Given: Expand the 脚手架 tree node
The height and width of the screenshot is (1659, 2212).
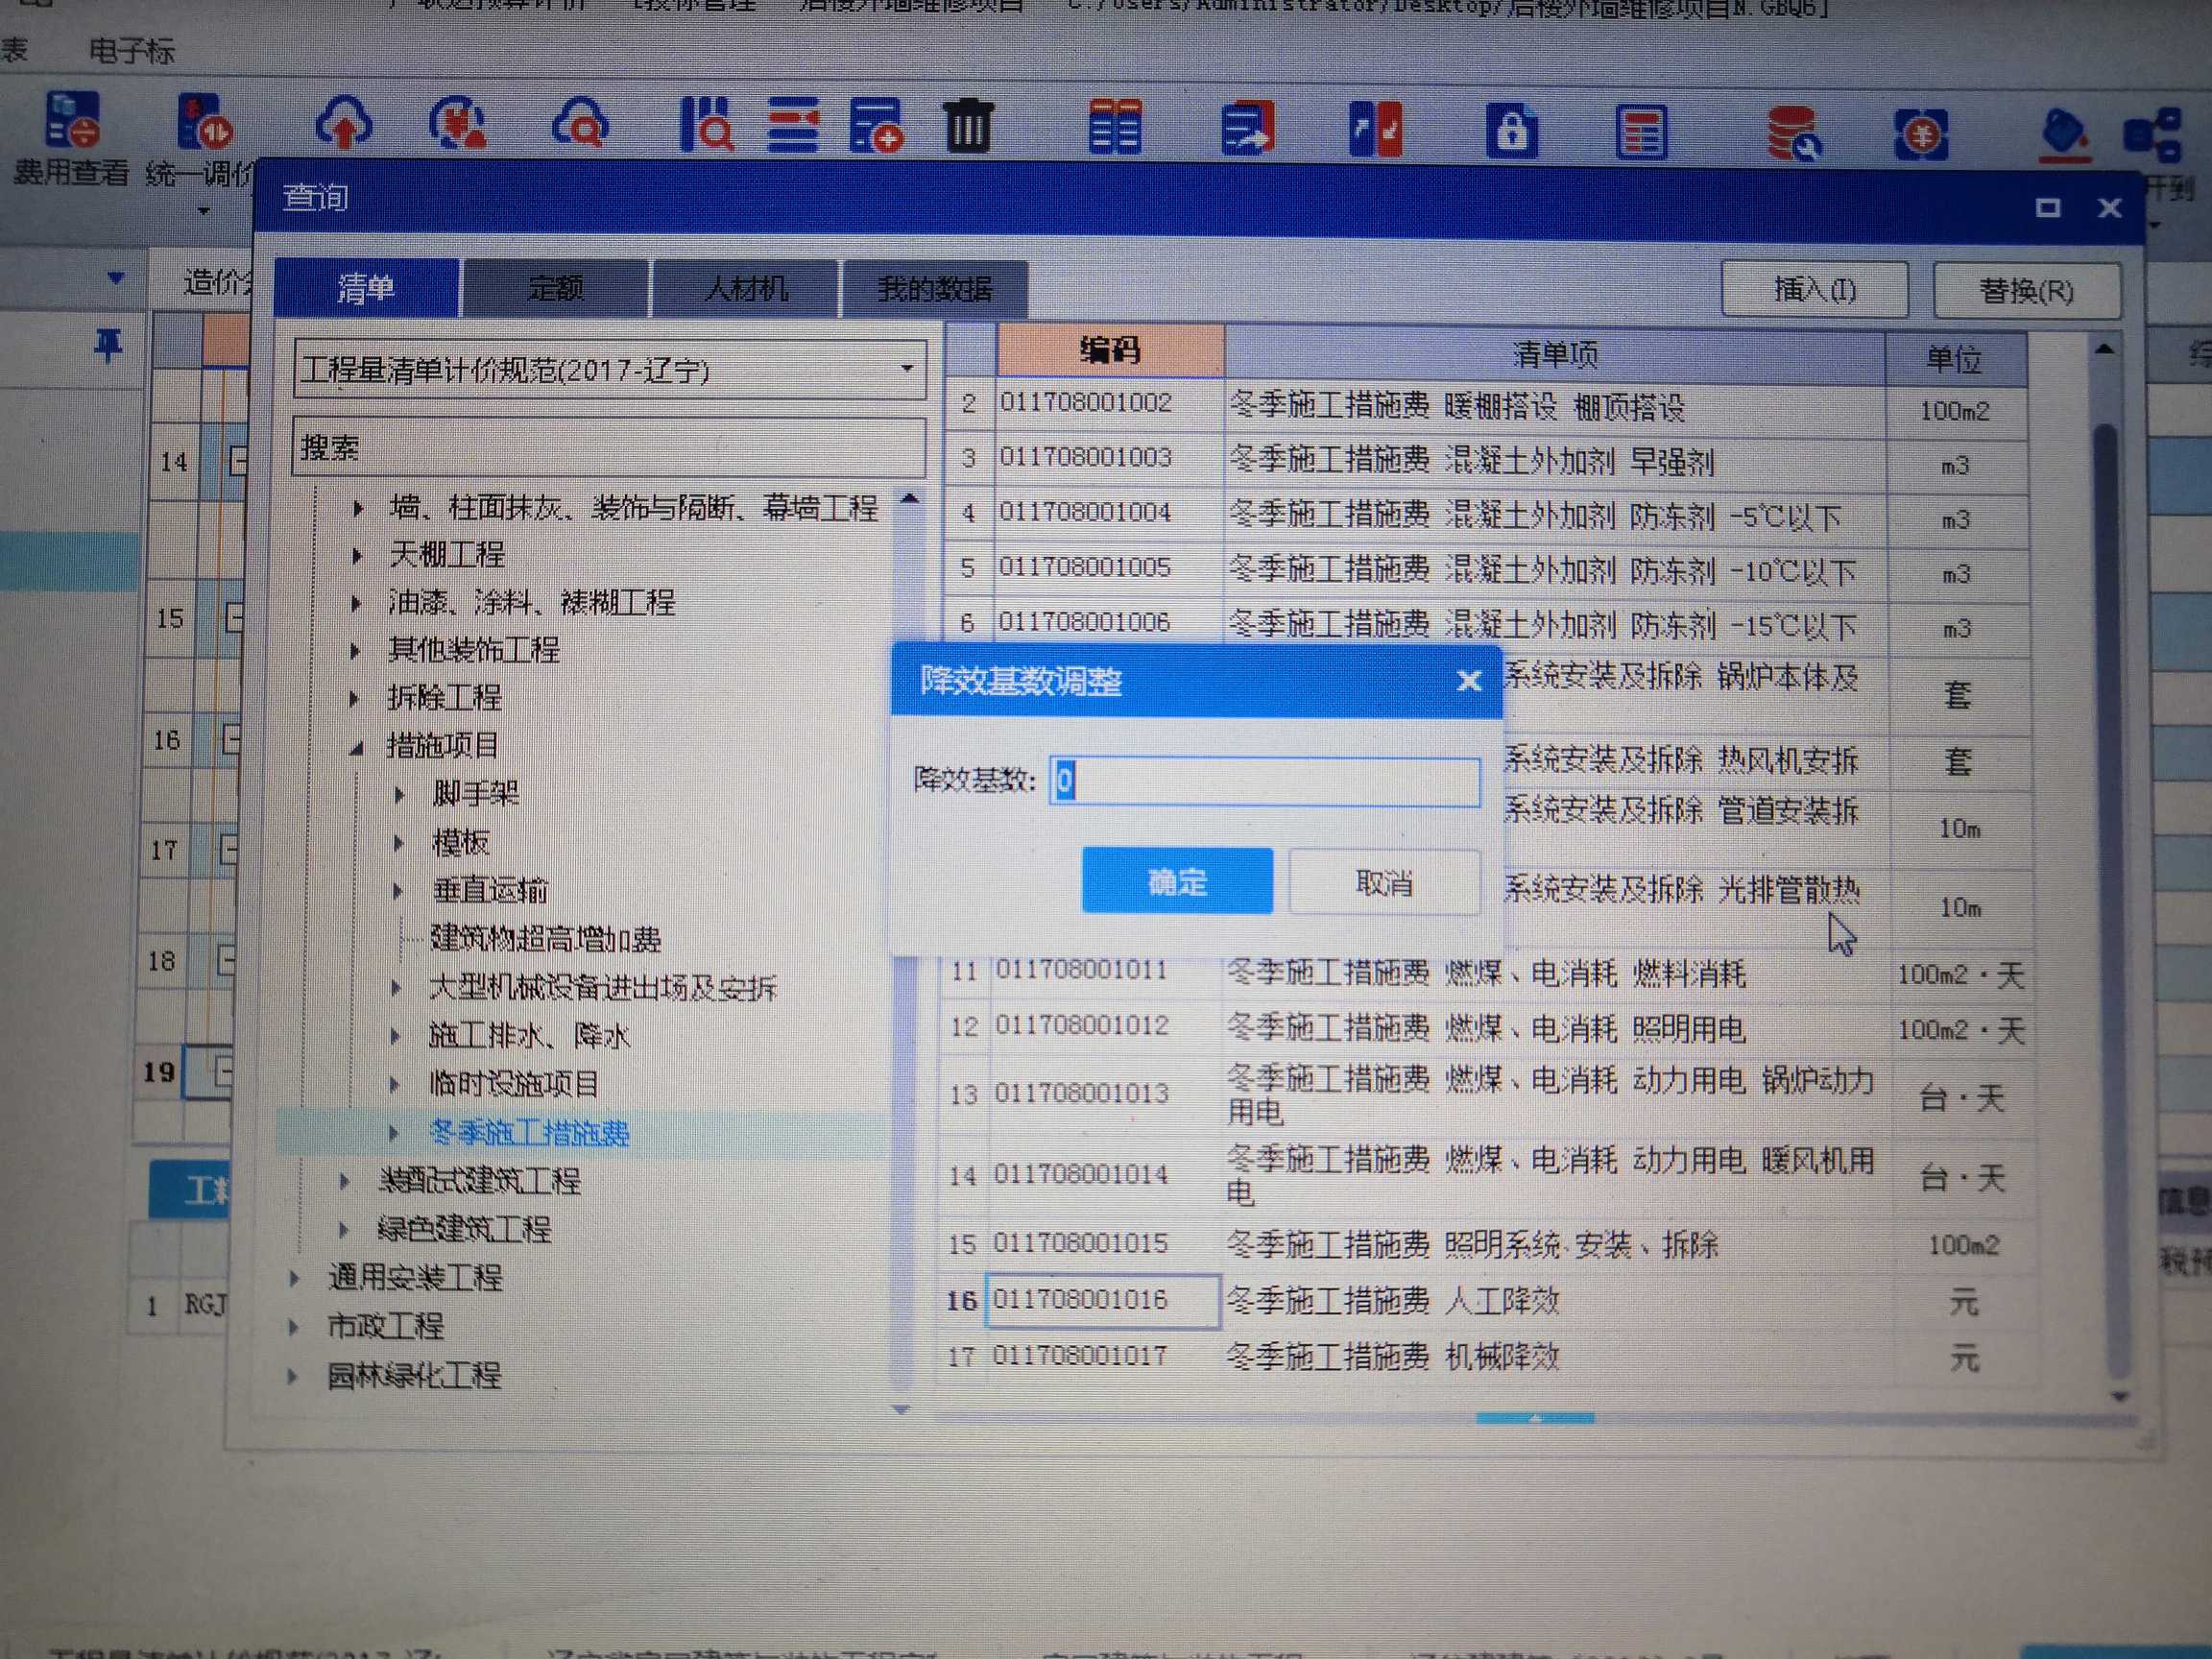Looking at the screenshot, I should coord(399,795).
